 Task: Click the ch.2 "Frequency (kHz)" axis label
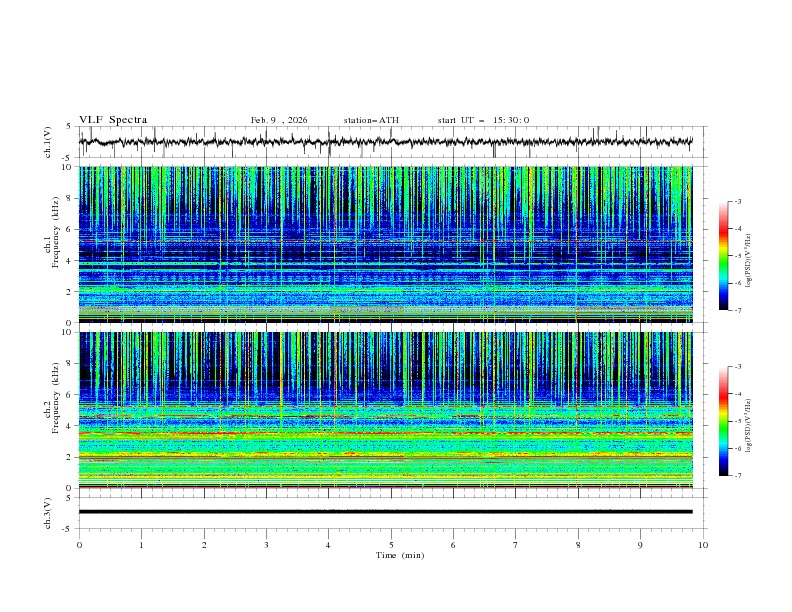coord(56,398)
